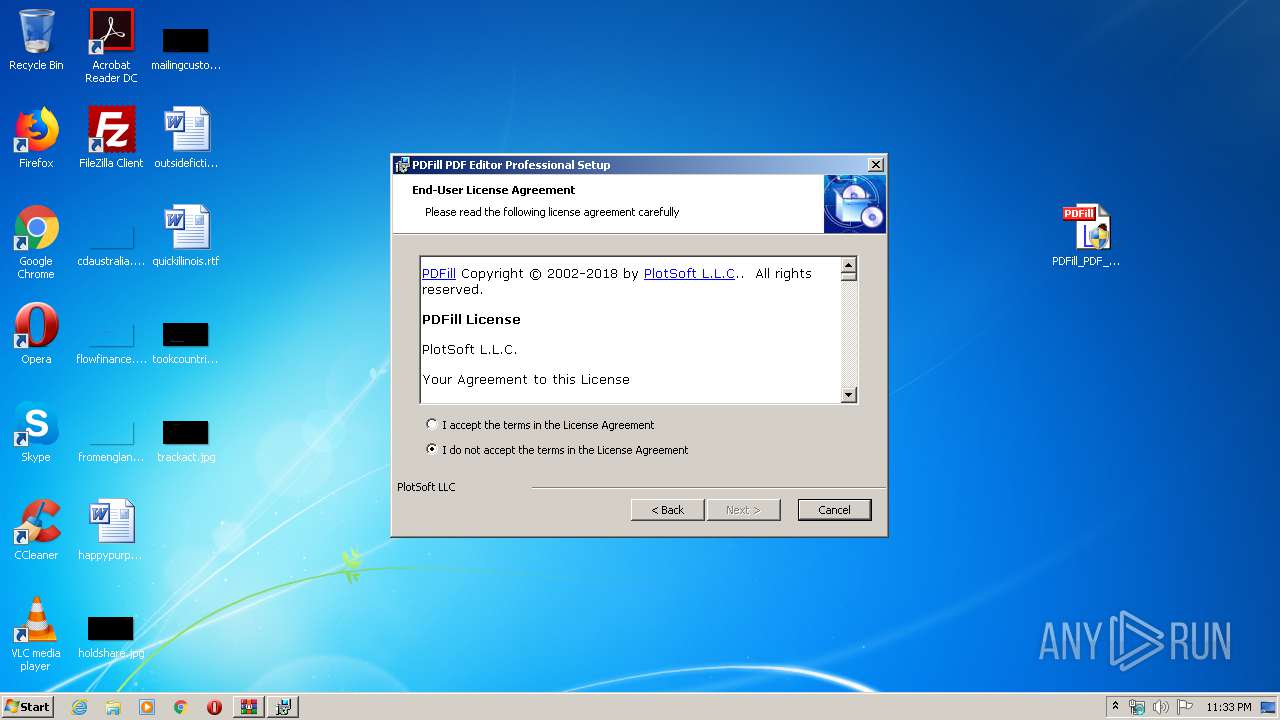Open the network status tray icon
Viewport: 1280px width, 720px height.
click(1137, 707)
